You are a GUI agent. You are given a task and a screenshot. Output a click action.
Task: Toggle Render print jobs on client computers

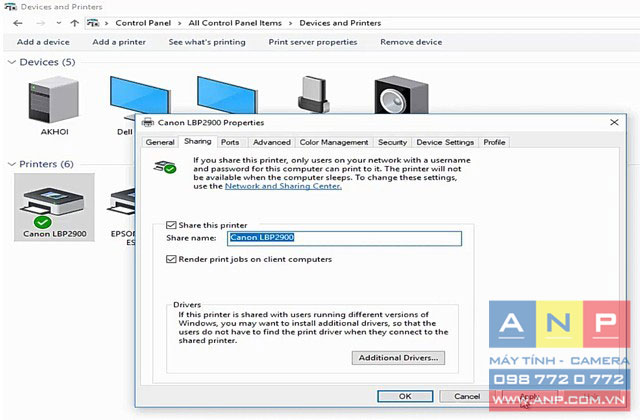[x=171, y=259]
